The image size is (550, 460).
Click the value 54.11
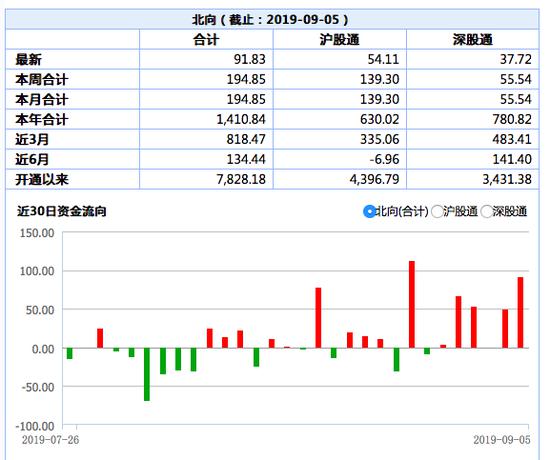point(383,59)
